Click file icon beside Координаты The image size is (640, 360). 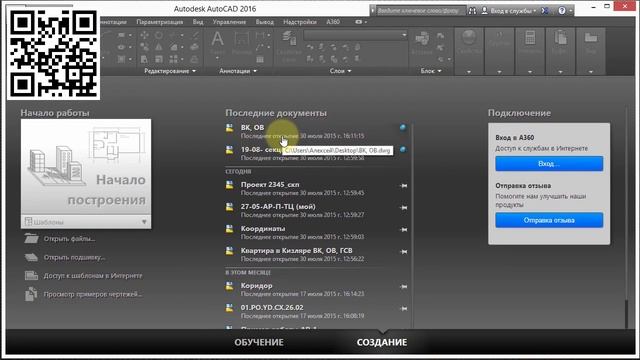pyautogui.click(x=230, y=229)
